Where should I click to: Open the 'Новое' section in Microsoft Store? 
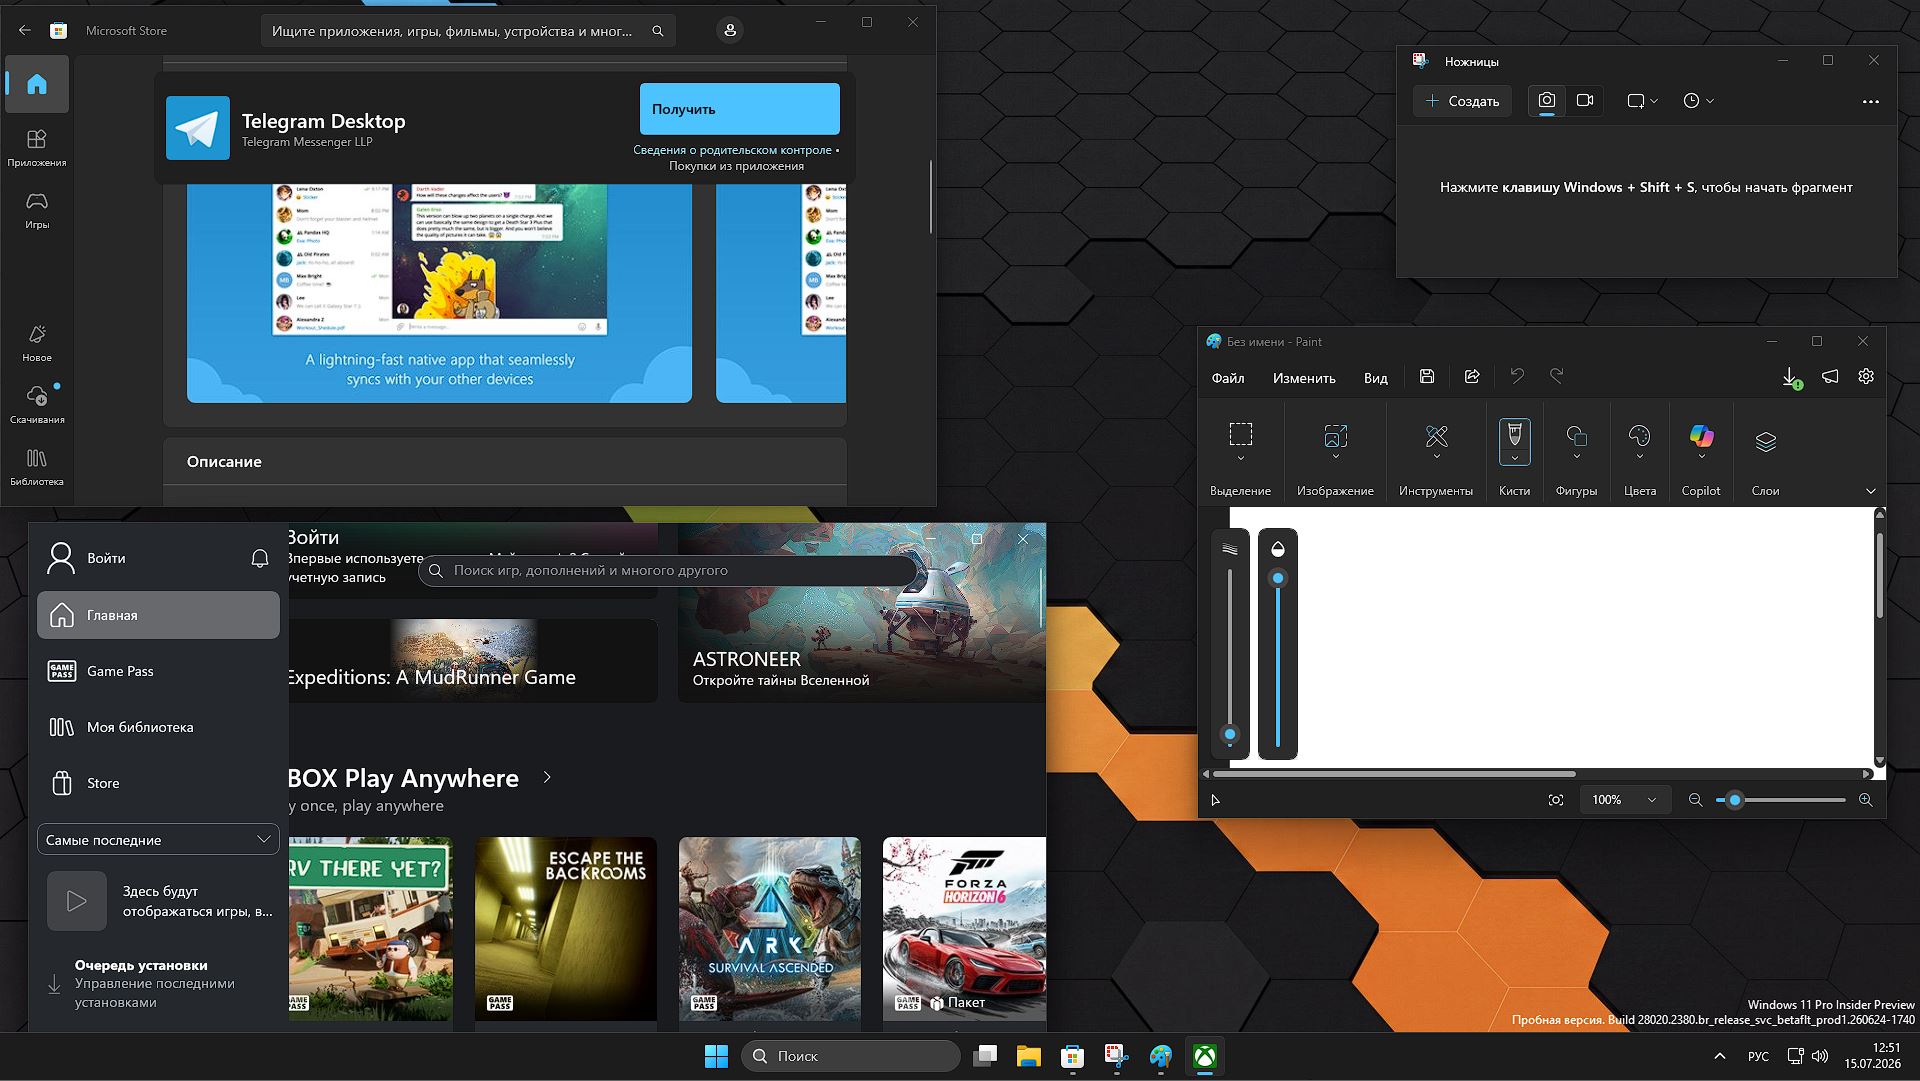(x=37, y=343)
